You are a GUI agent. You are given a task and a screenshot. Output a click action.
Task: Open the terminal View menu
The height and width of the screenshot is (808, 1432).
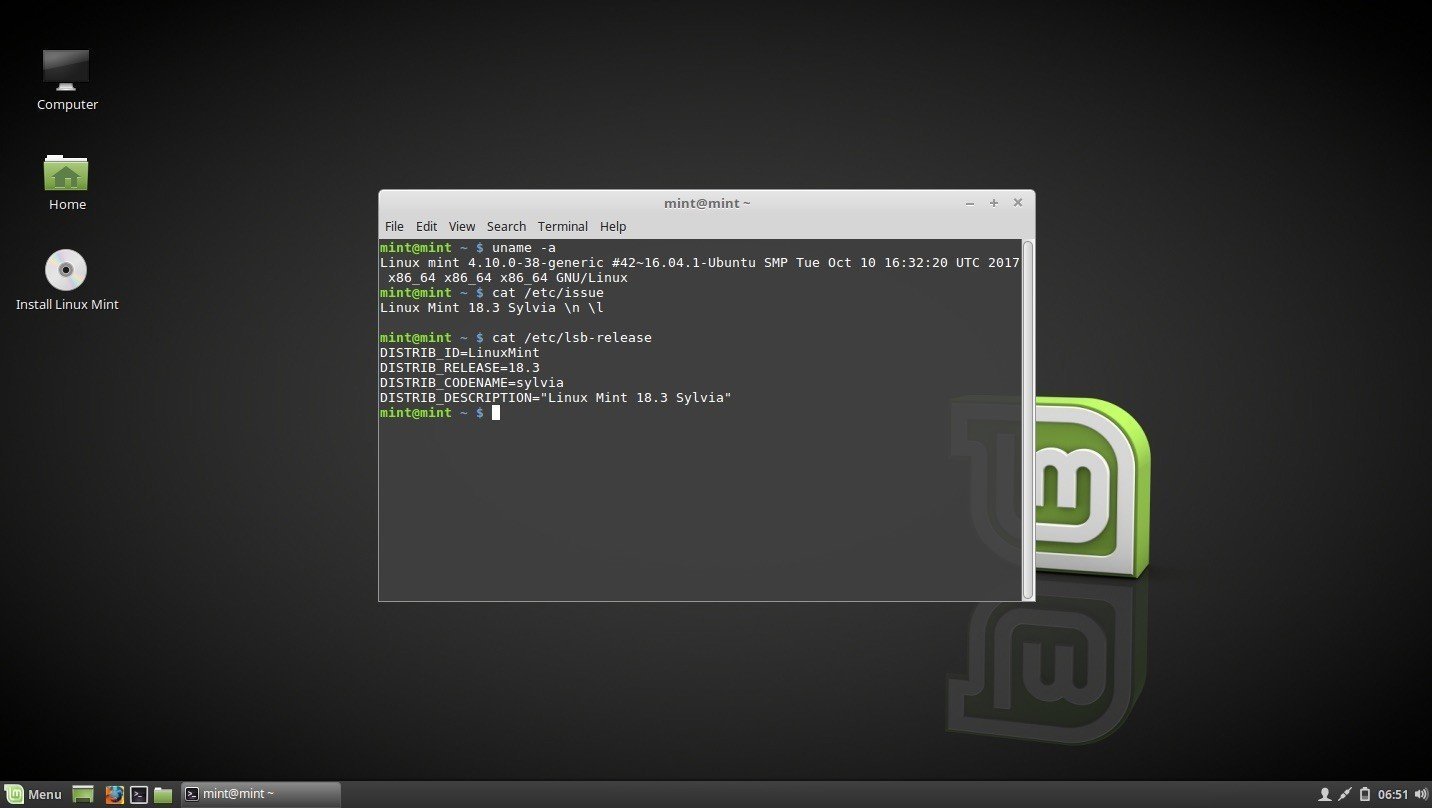[x=462, y=226]
